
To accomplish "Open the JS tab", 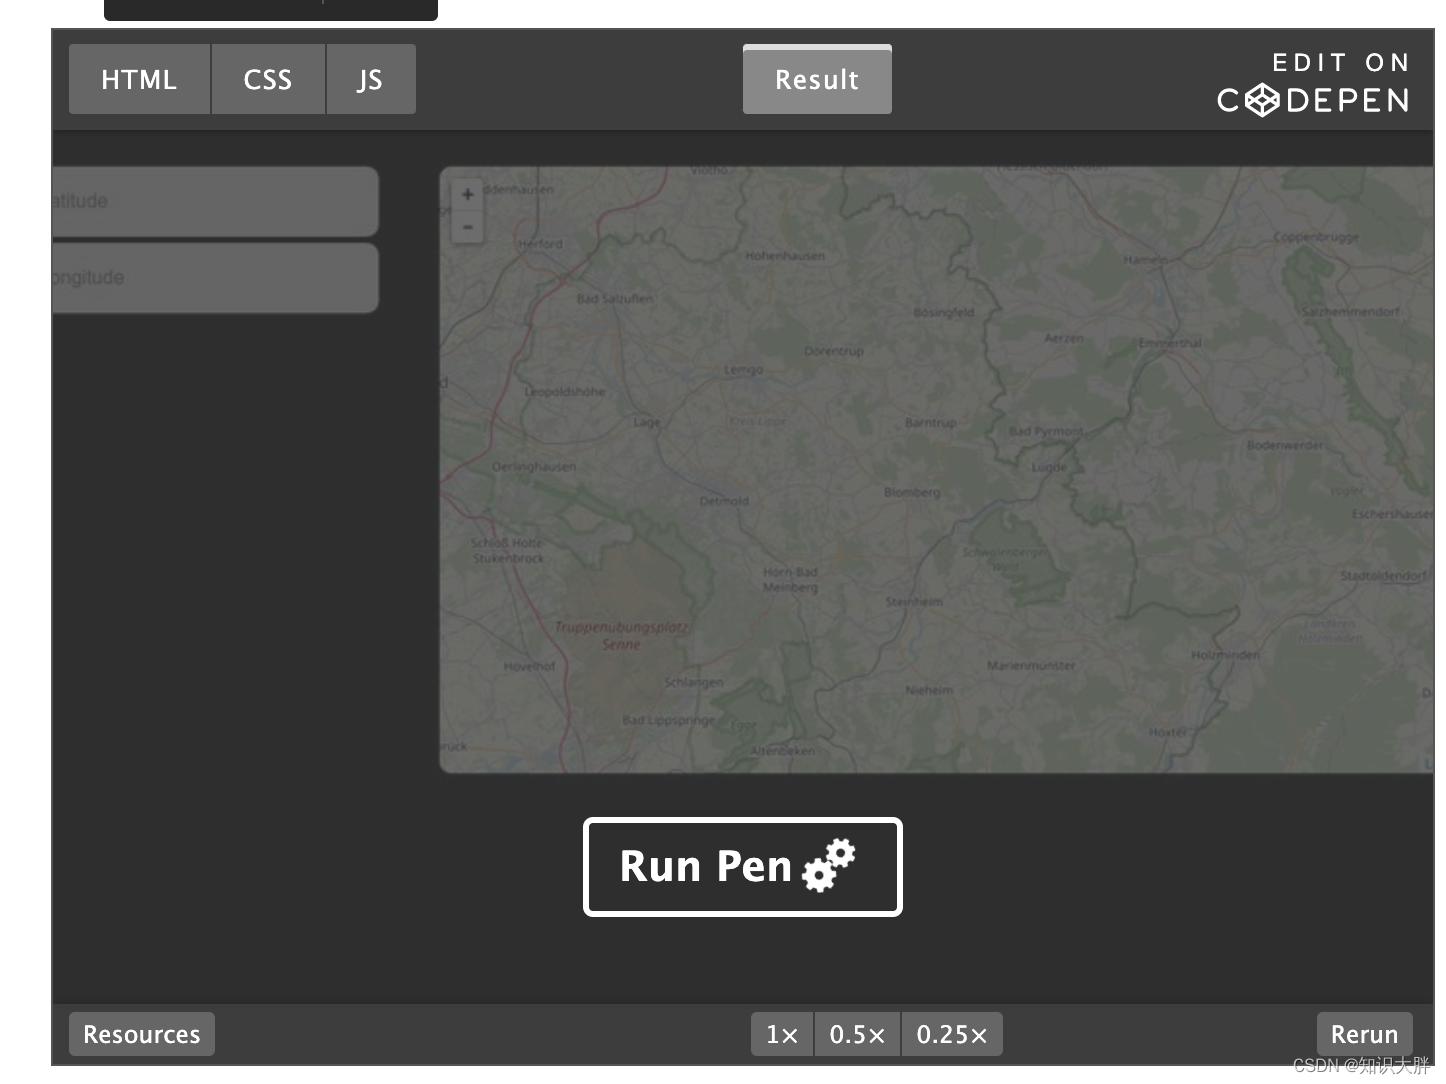I will 370,78.
